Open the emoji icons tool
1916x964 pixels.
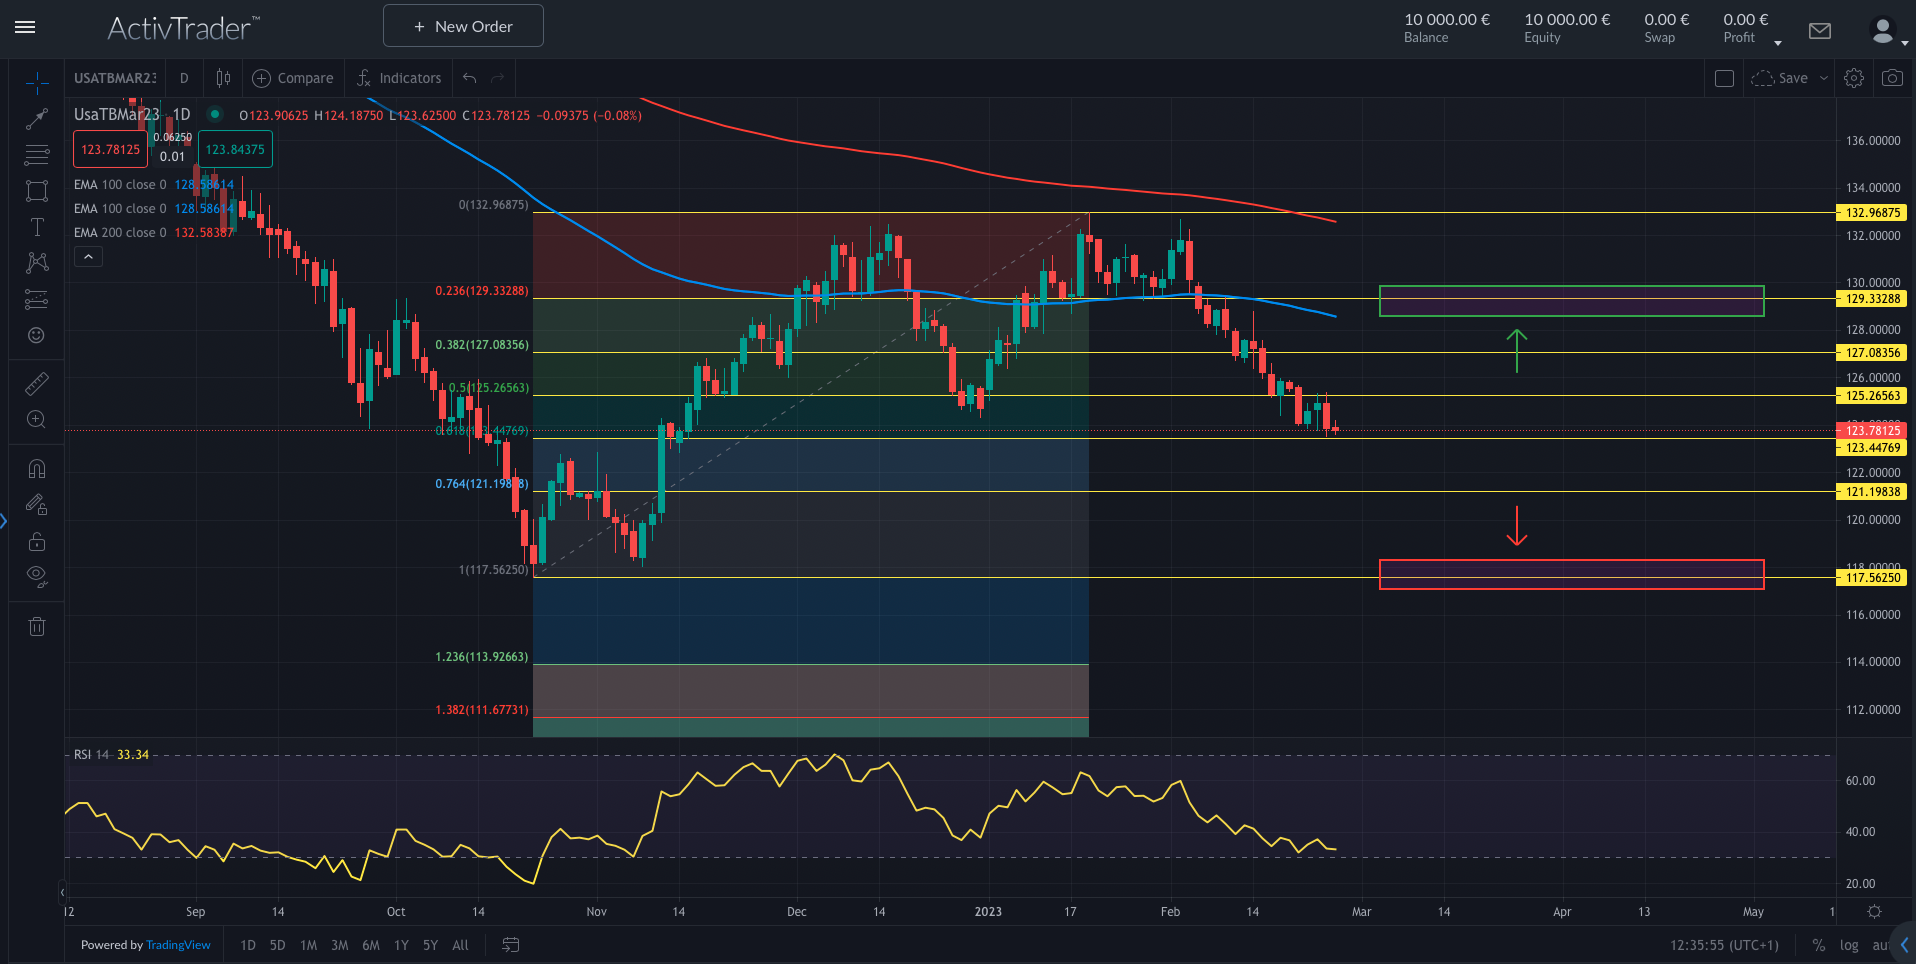37,335
